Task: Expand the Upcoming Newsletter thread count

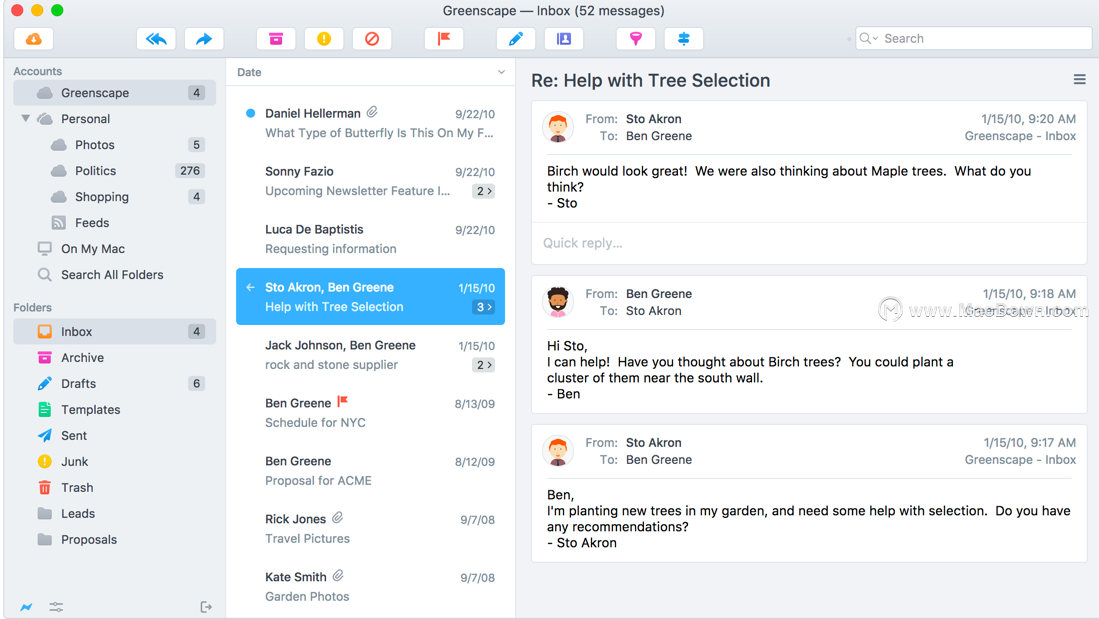Action: pos(484,191)
